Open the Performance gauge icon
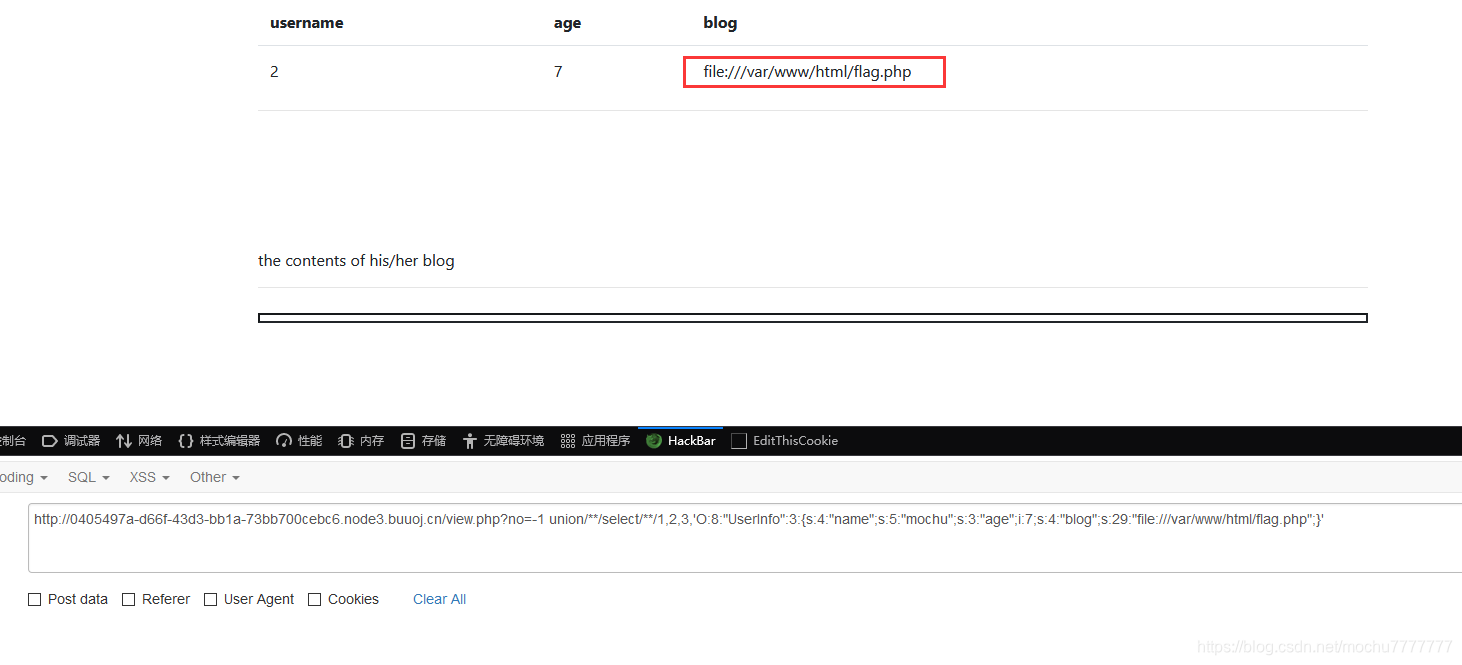This screenshot has width=1462, height=665. click(x=284, y=441)
